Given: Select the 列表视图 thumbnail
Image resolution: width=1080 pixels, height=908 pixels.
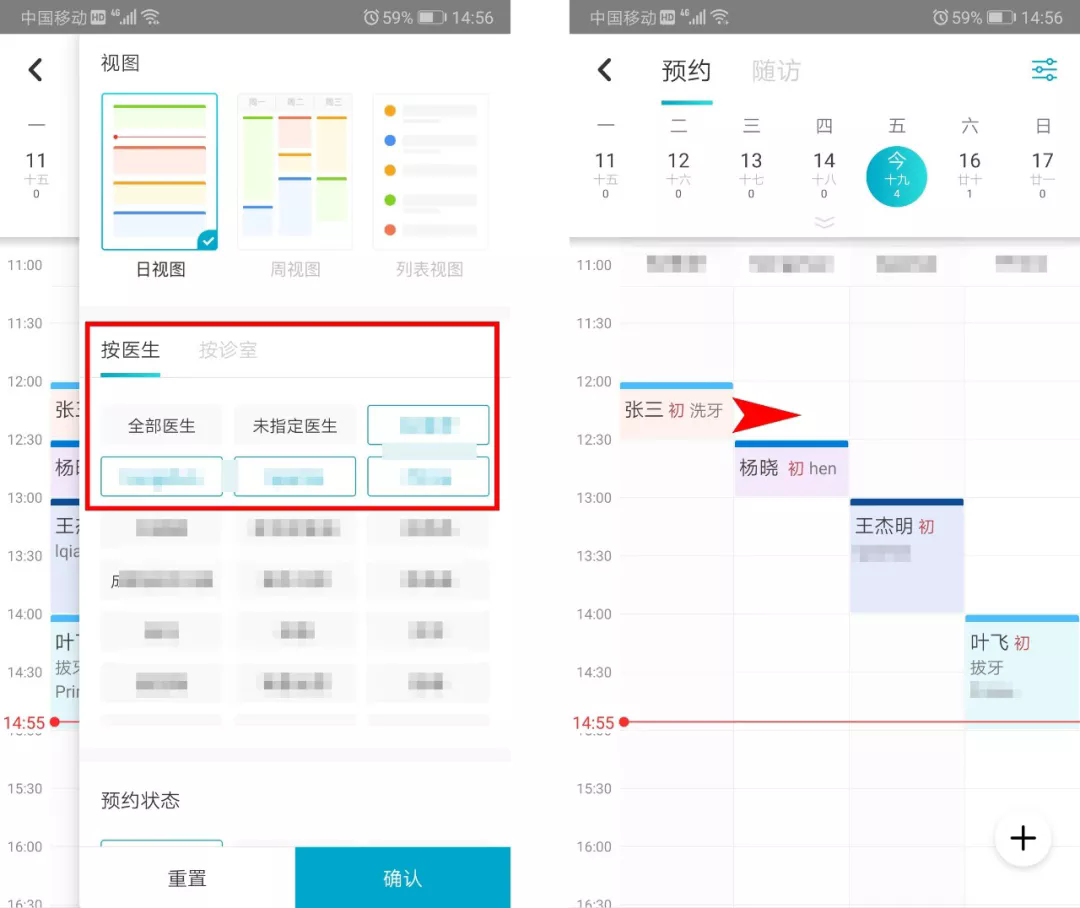Looking at the screenshot, I should coord(430,172).
